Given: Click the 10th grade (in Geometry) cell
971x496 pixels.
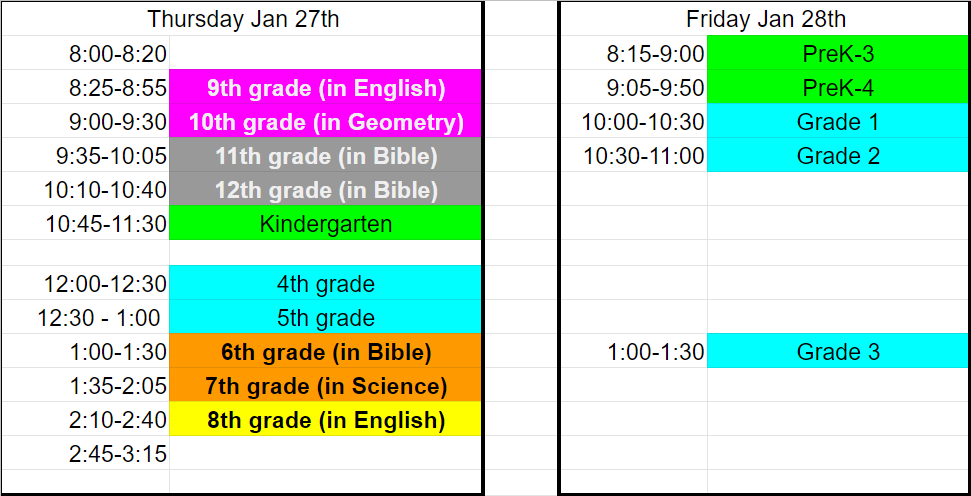Looking at the screenshot, I should (326, 122).
